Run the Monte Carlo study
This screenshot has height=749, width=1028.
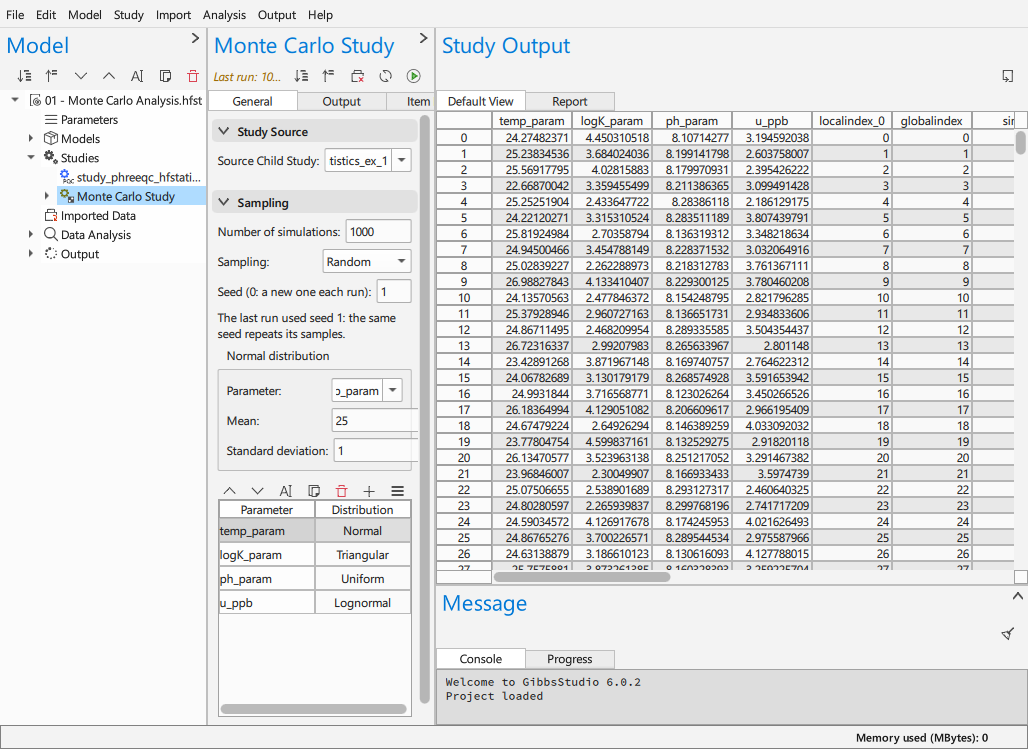click(414, 76)
